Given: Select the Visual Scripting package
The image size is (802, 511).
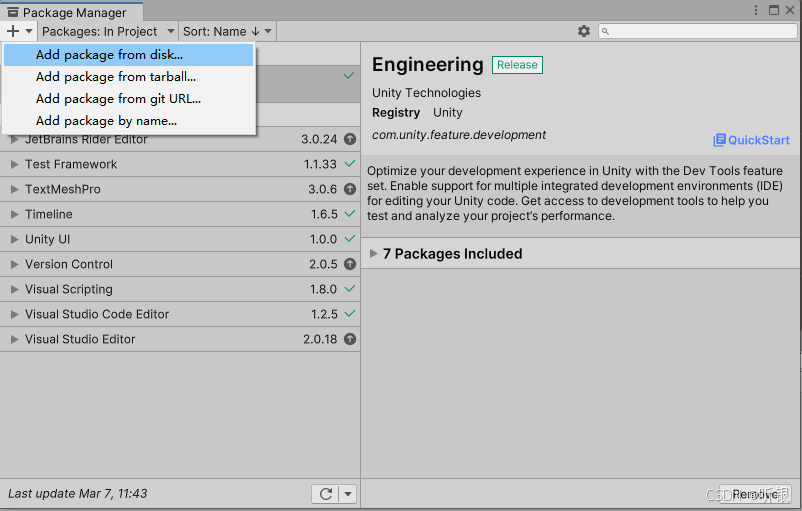Looking at the screenshot, I should [x=180, y=289].
